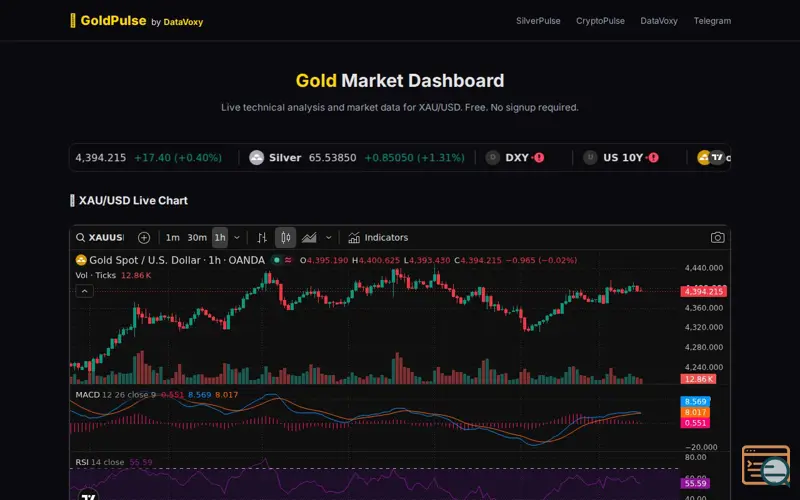The height and width of the screenshot is (500, 800).
Task: Open the CryptoPulse link
Action: click(x=601, y=21)
